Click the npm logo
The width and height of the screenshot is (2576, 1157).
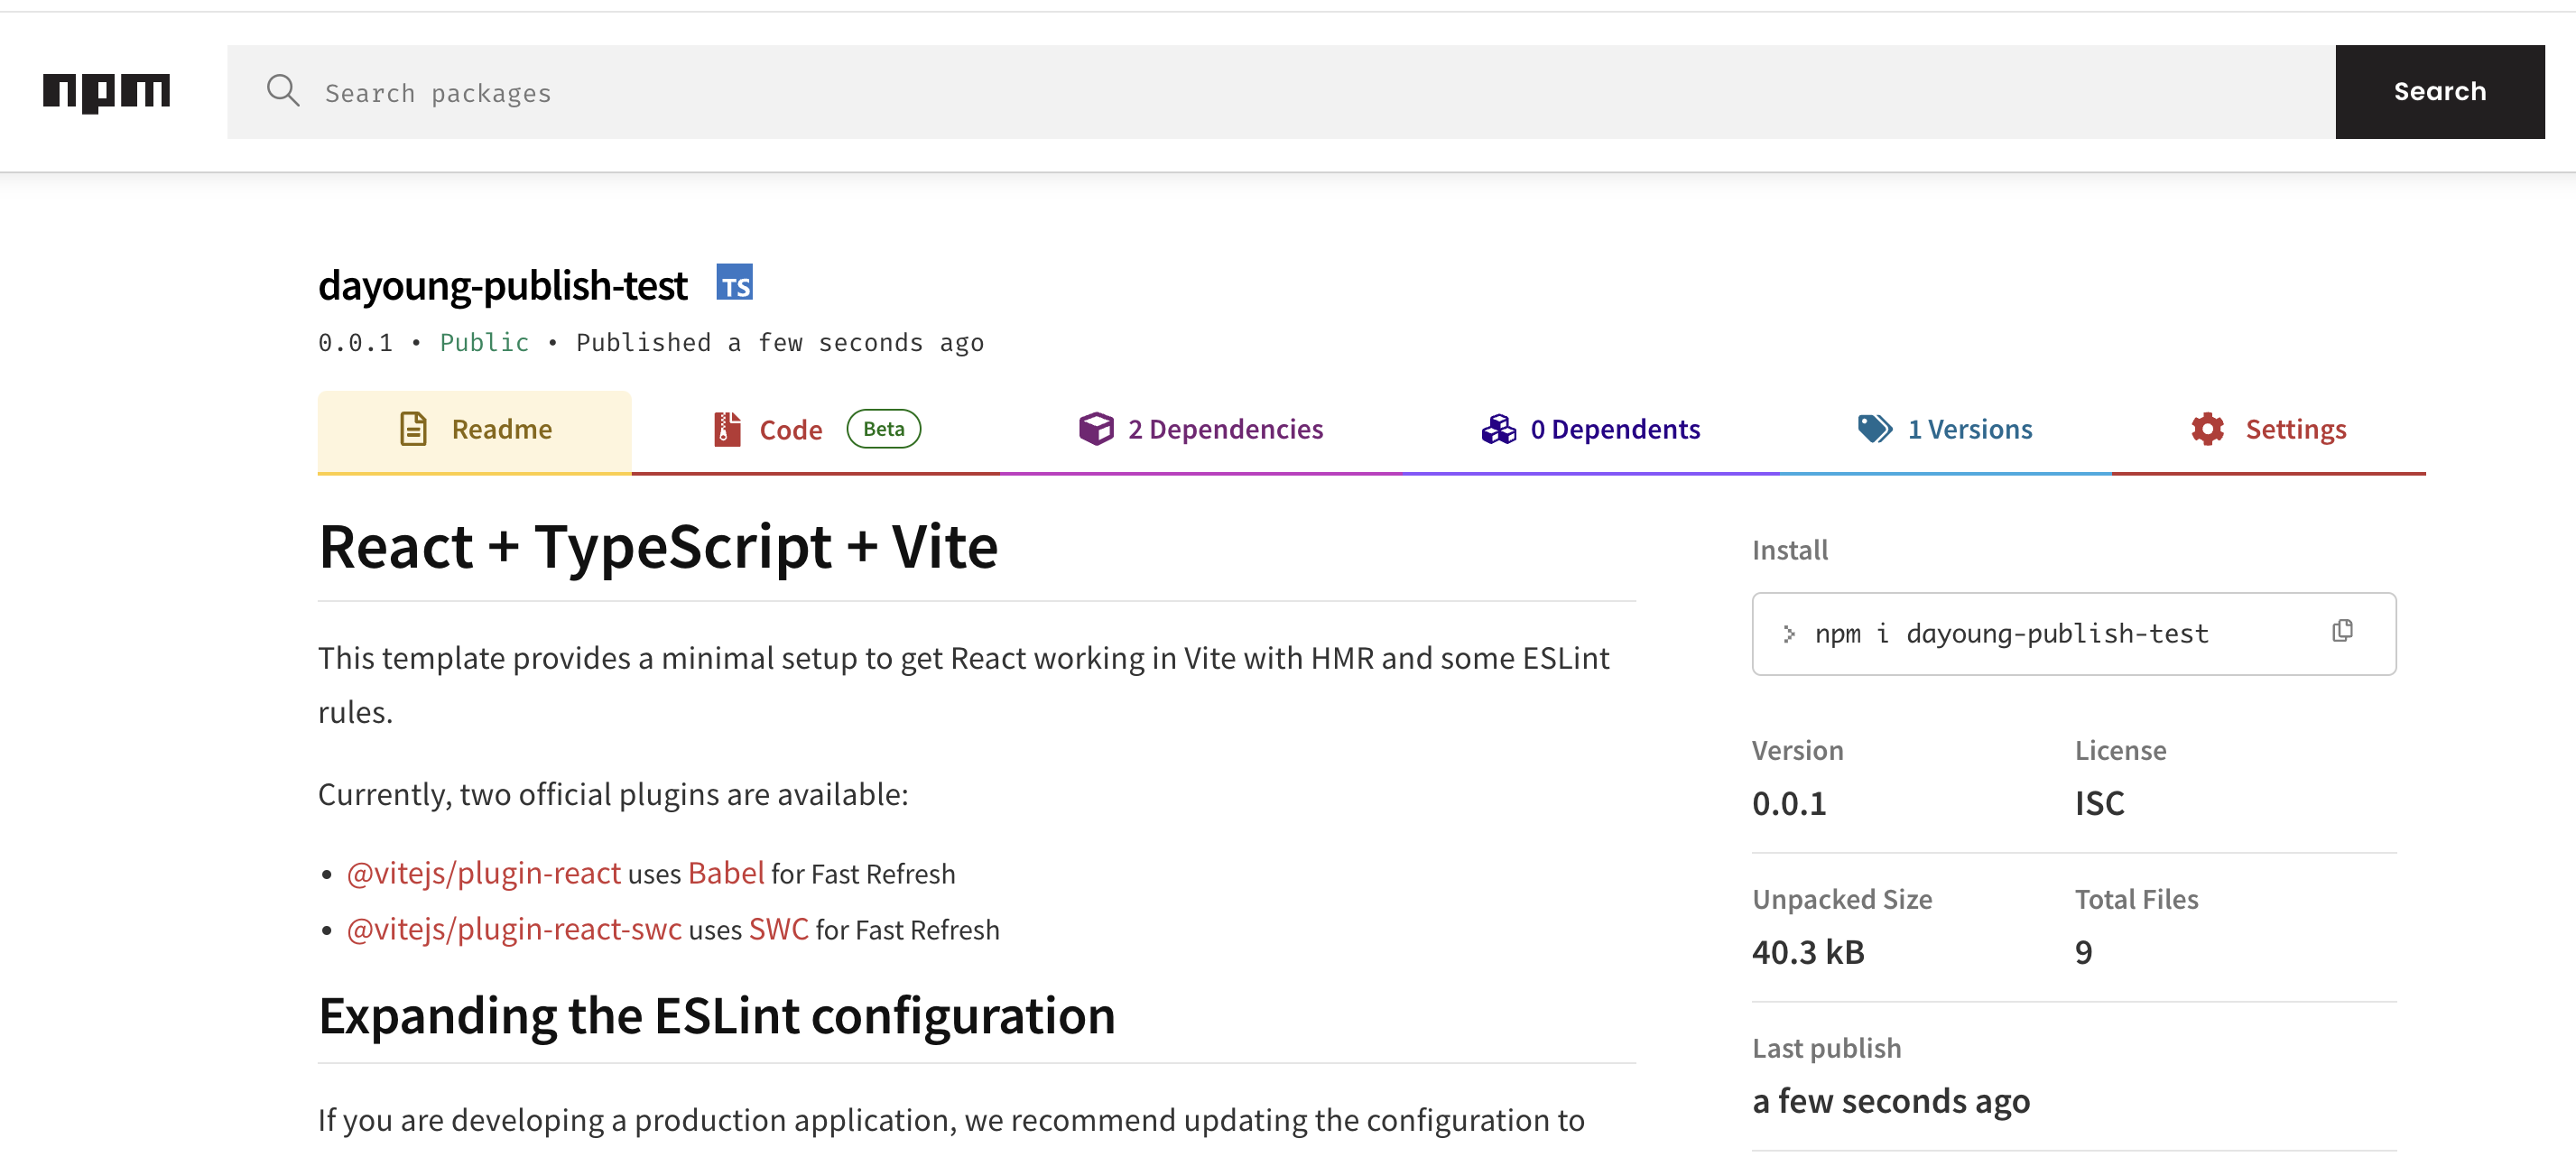(106, 92)
